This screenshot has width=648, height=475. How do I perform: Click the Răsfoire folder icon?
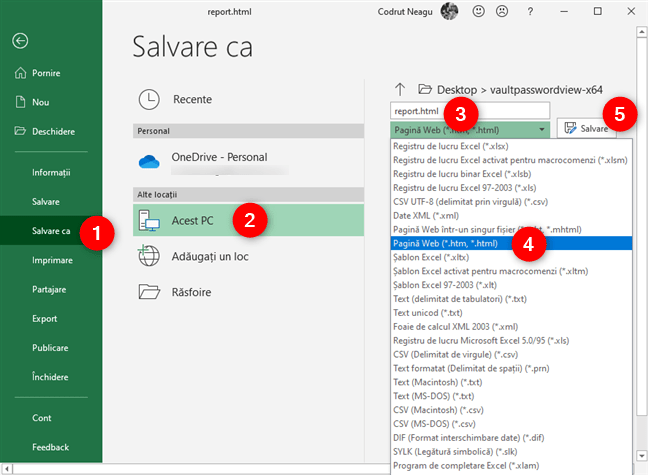coord(149,292)
